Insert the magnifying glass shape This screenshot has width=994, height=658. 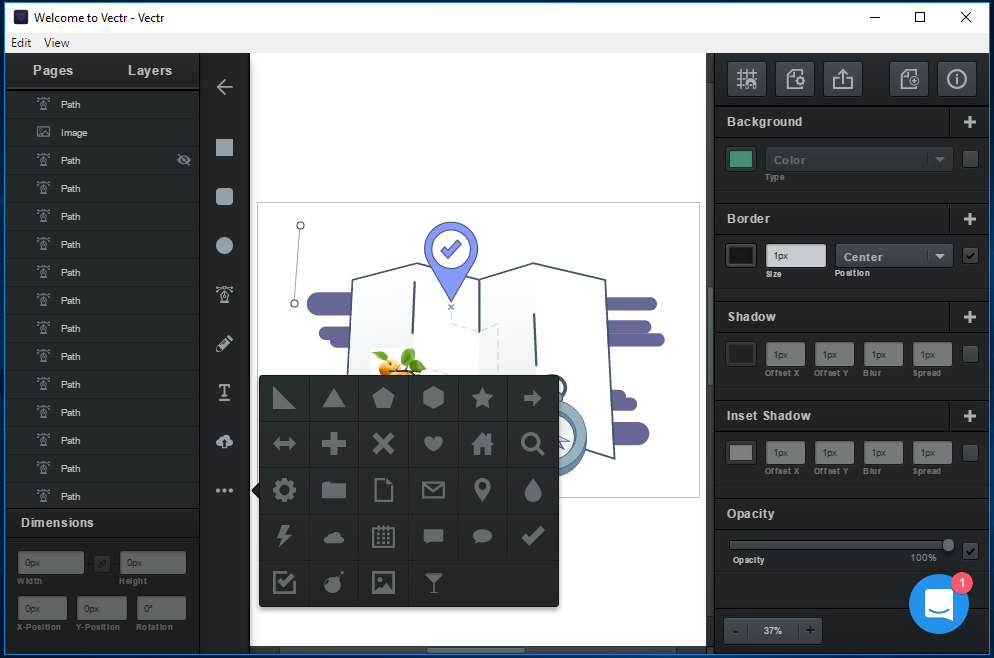point(532,444)
